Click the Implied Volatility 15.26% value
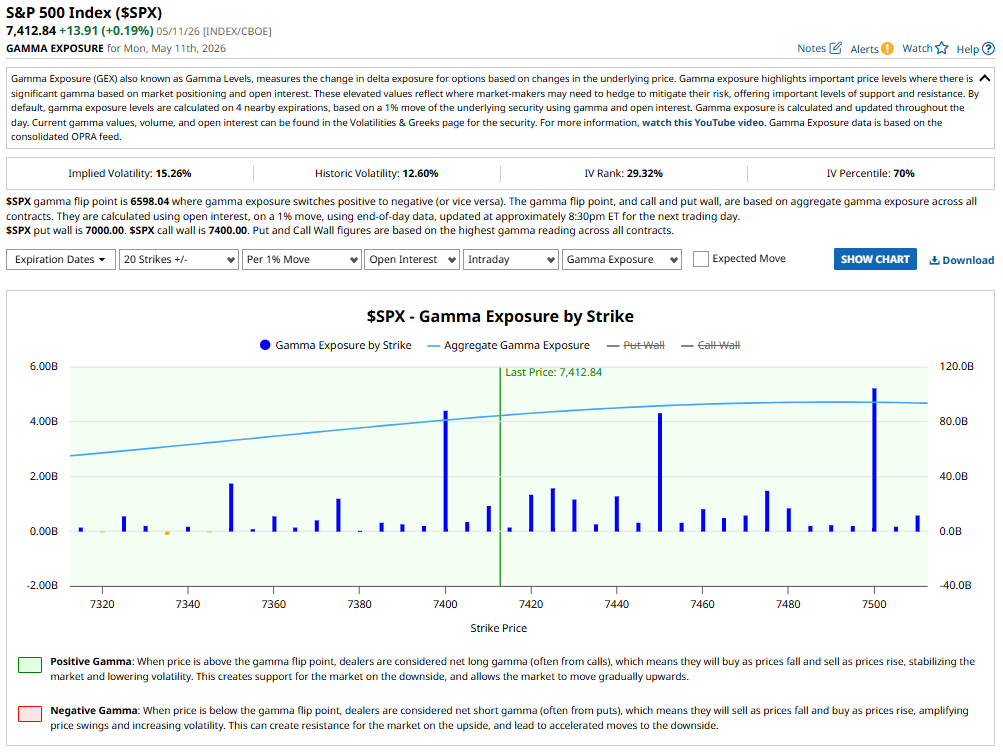The image size is (1003, 754). [x=173, y=173]
